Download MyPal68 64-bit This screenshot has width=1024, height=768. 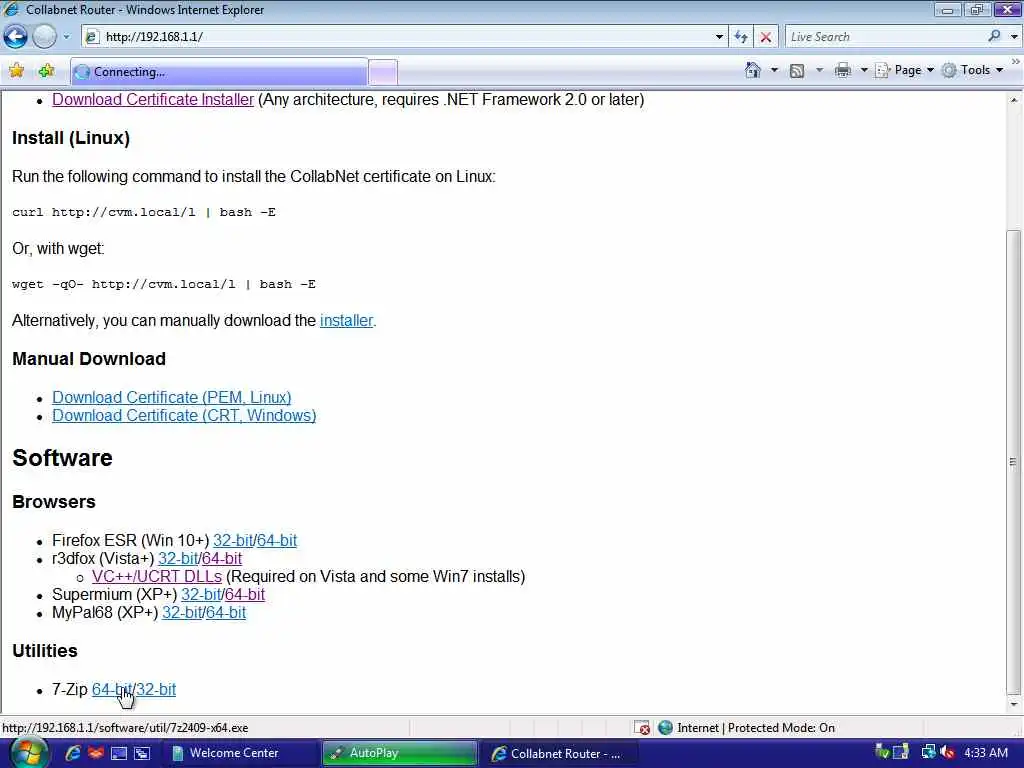(x=226, y=613)
